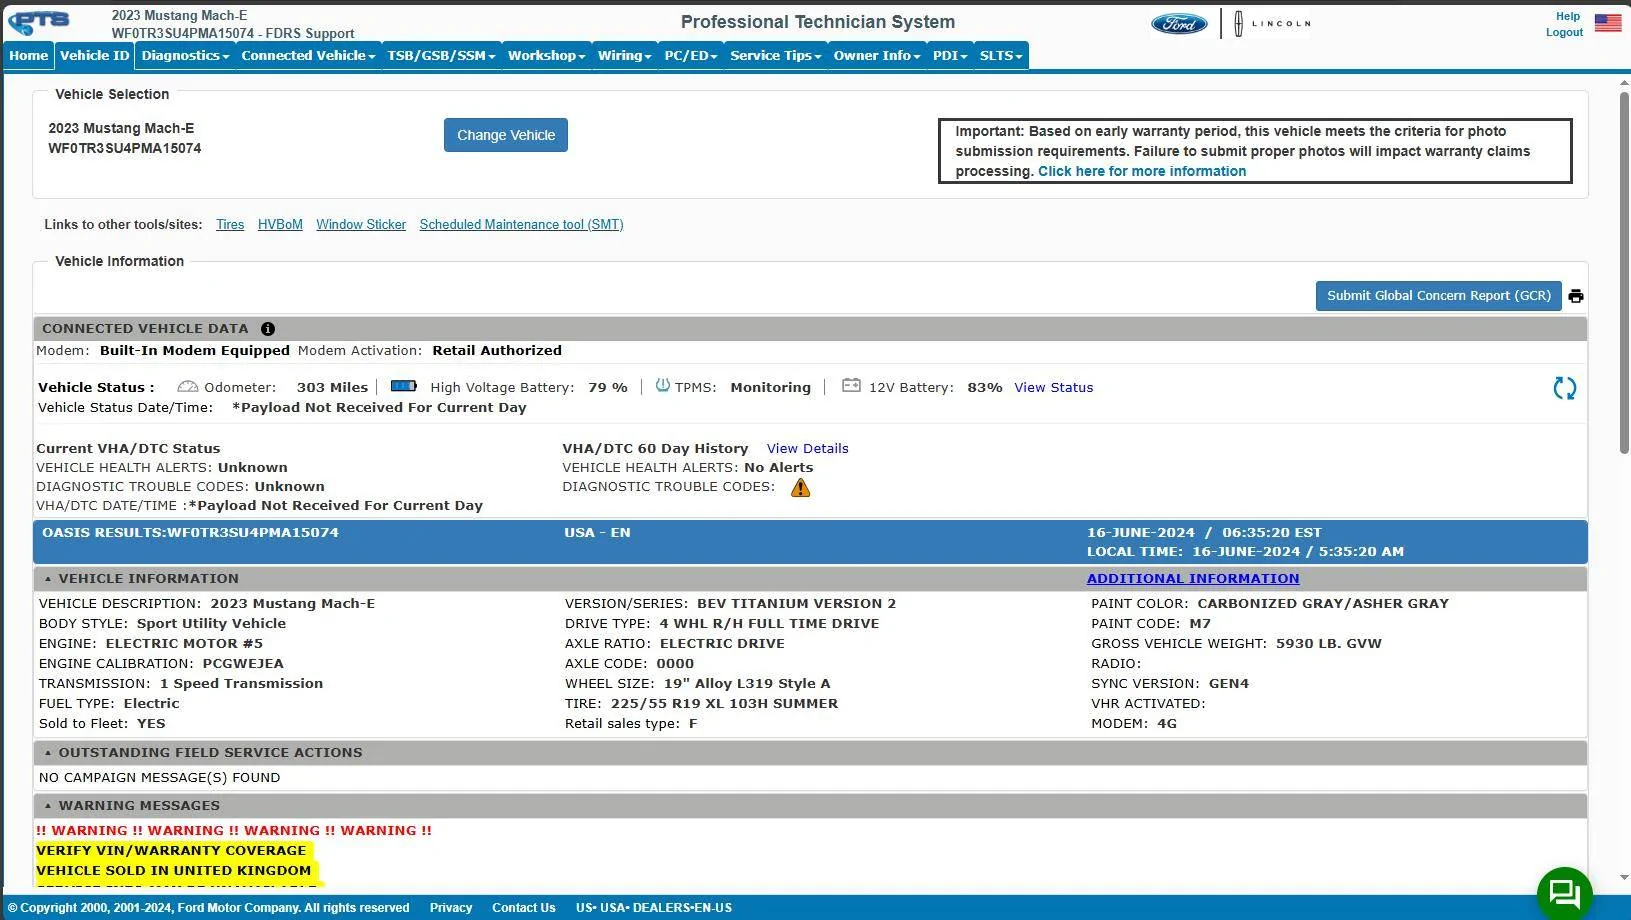
Task: Click the VIN WF0TR3SU4PMA15074 in Vehicle Selection
Action: tap(125, 148)
